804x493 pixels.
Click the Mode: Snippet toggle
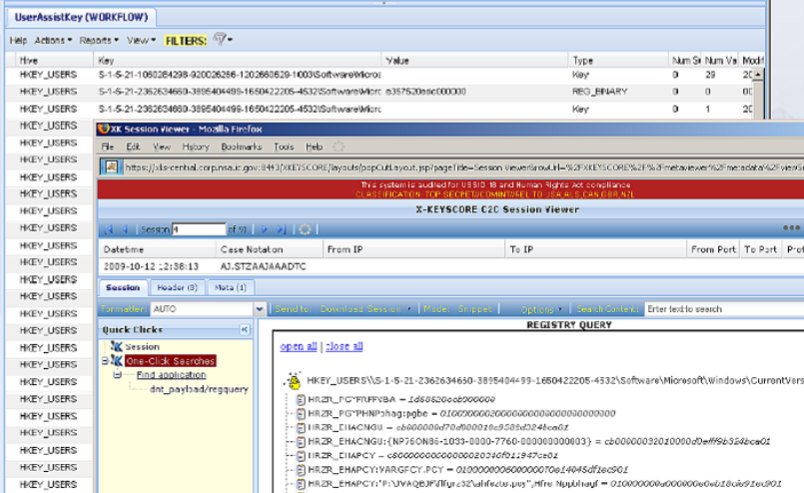pos(457,309)
